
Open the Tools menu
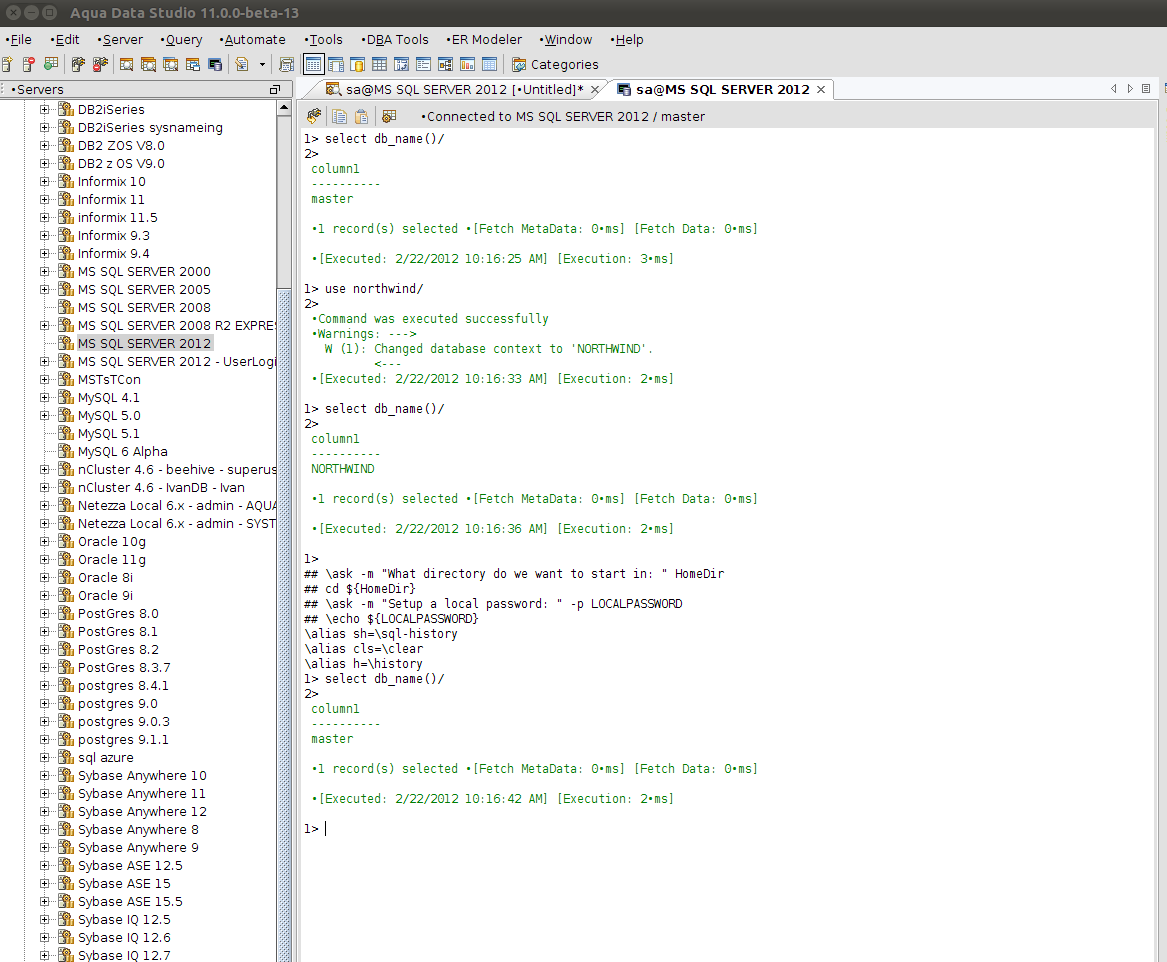point(323,39)
